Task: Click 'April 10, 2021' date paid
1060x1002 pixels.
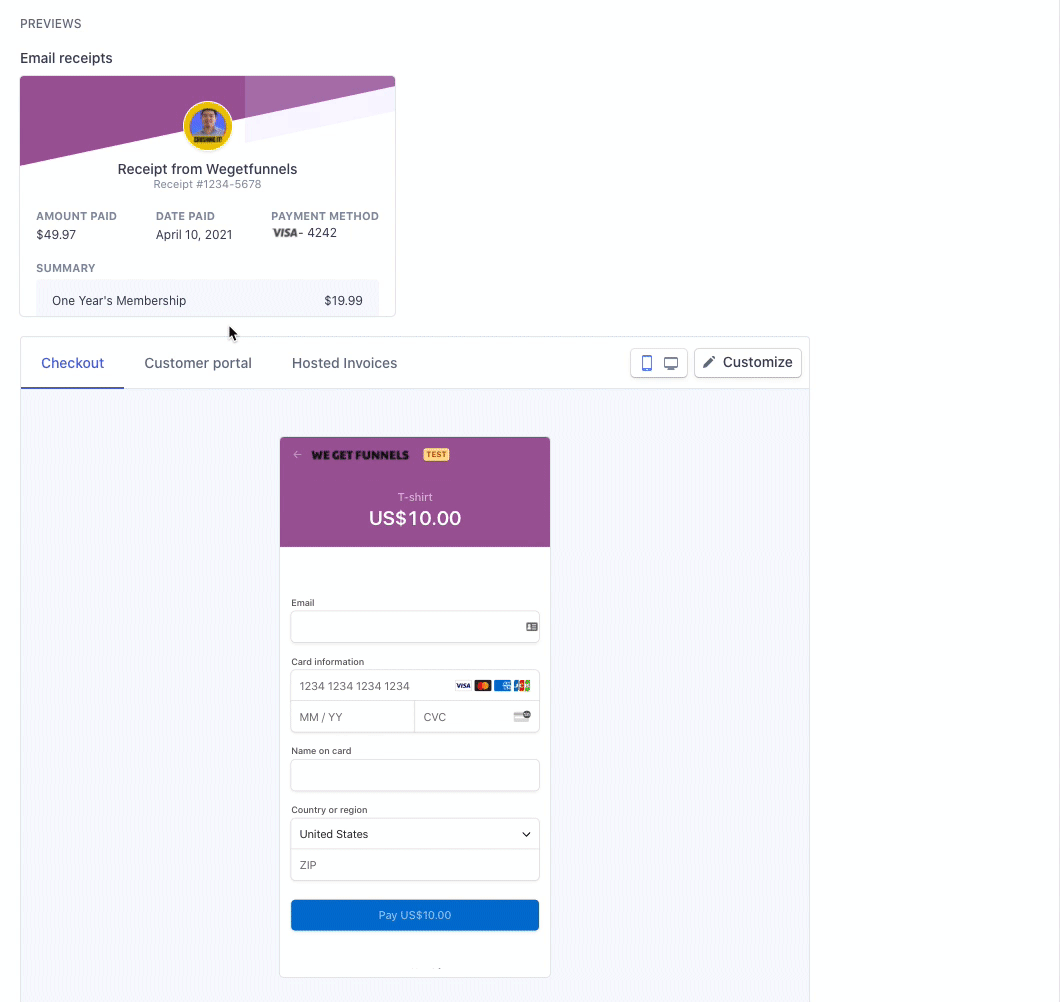Action: pyautogui.click(x=194, y=235)
